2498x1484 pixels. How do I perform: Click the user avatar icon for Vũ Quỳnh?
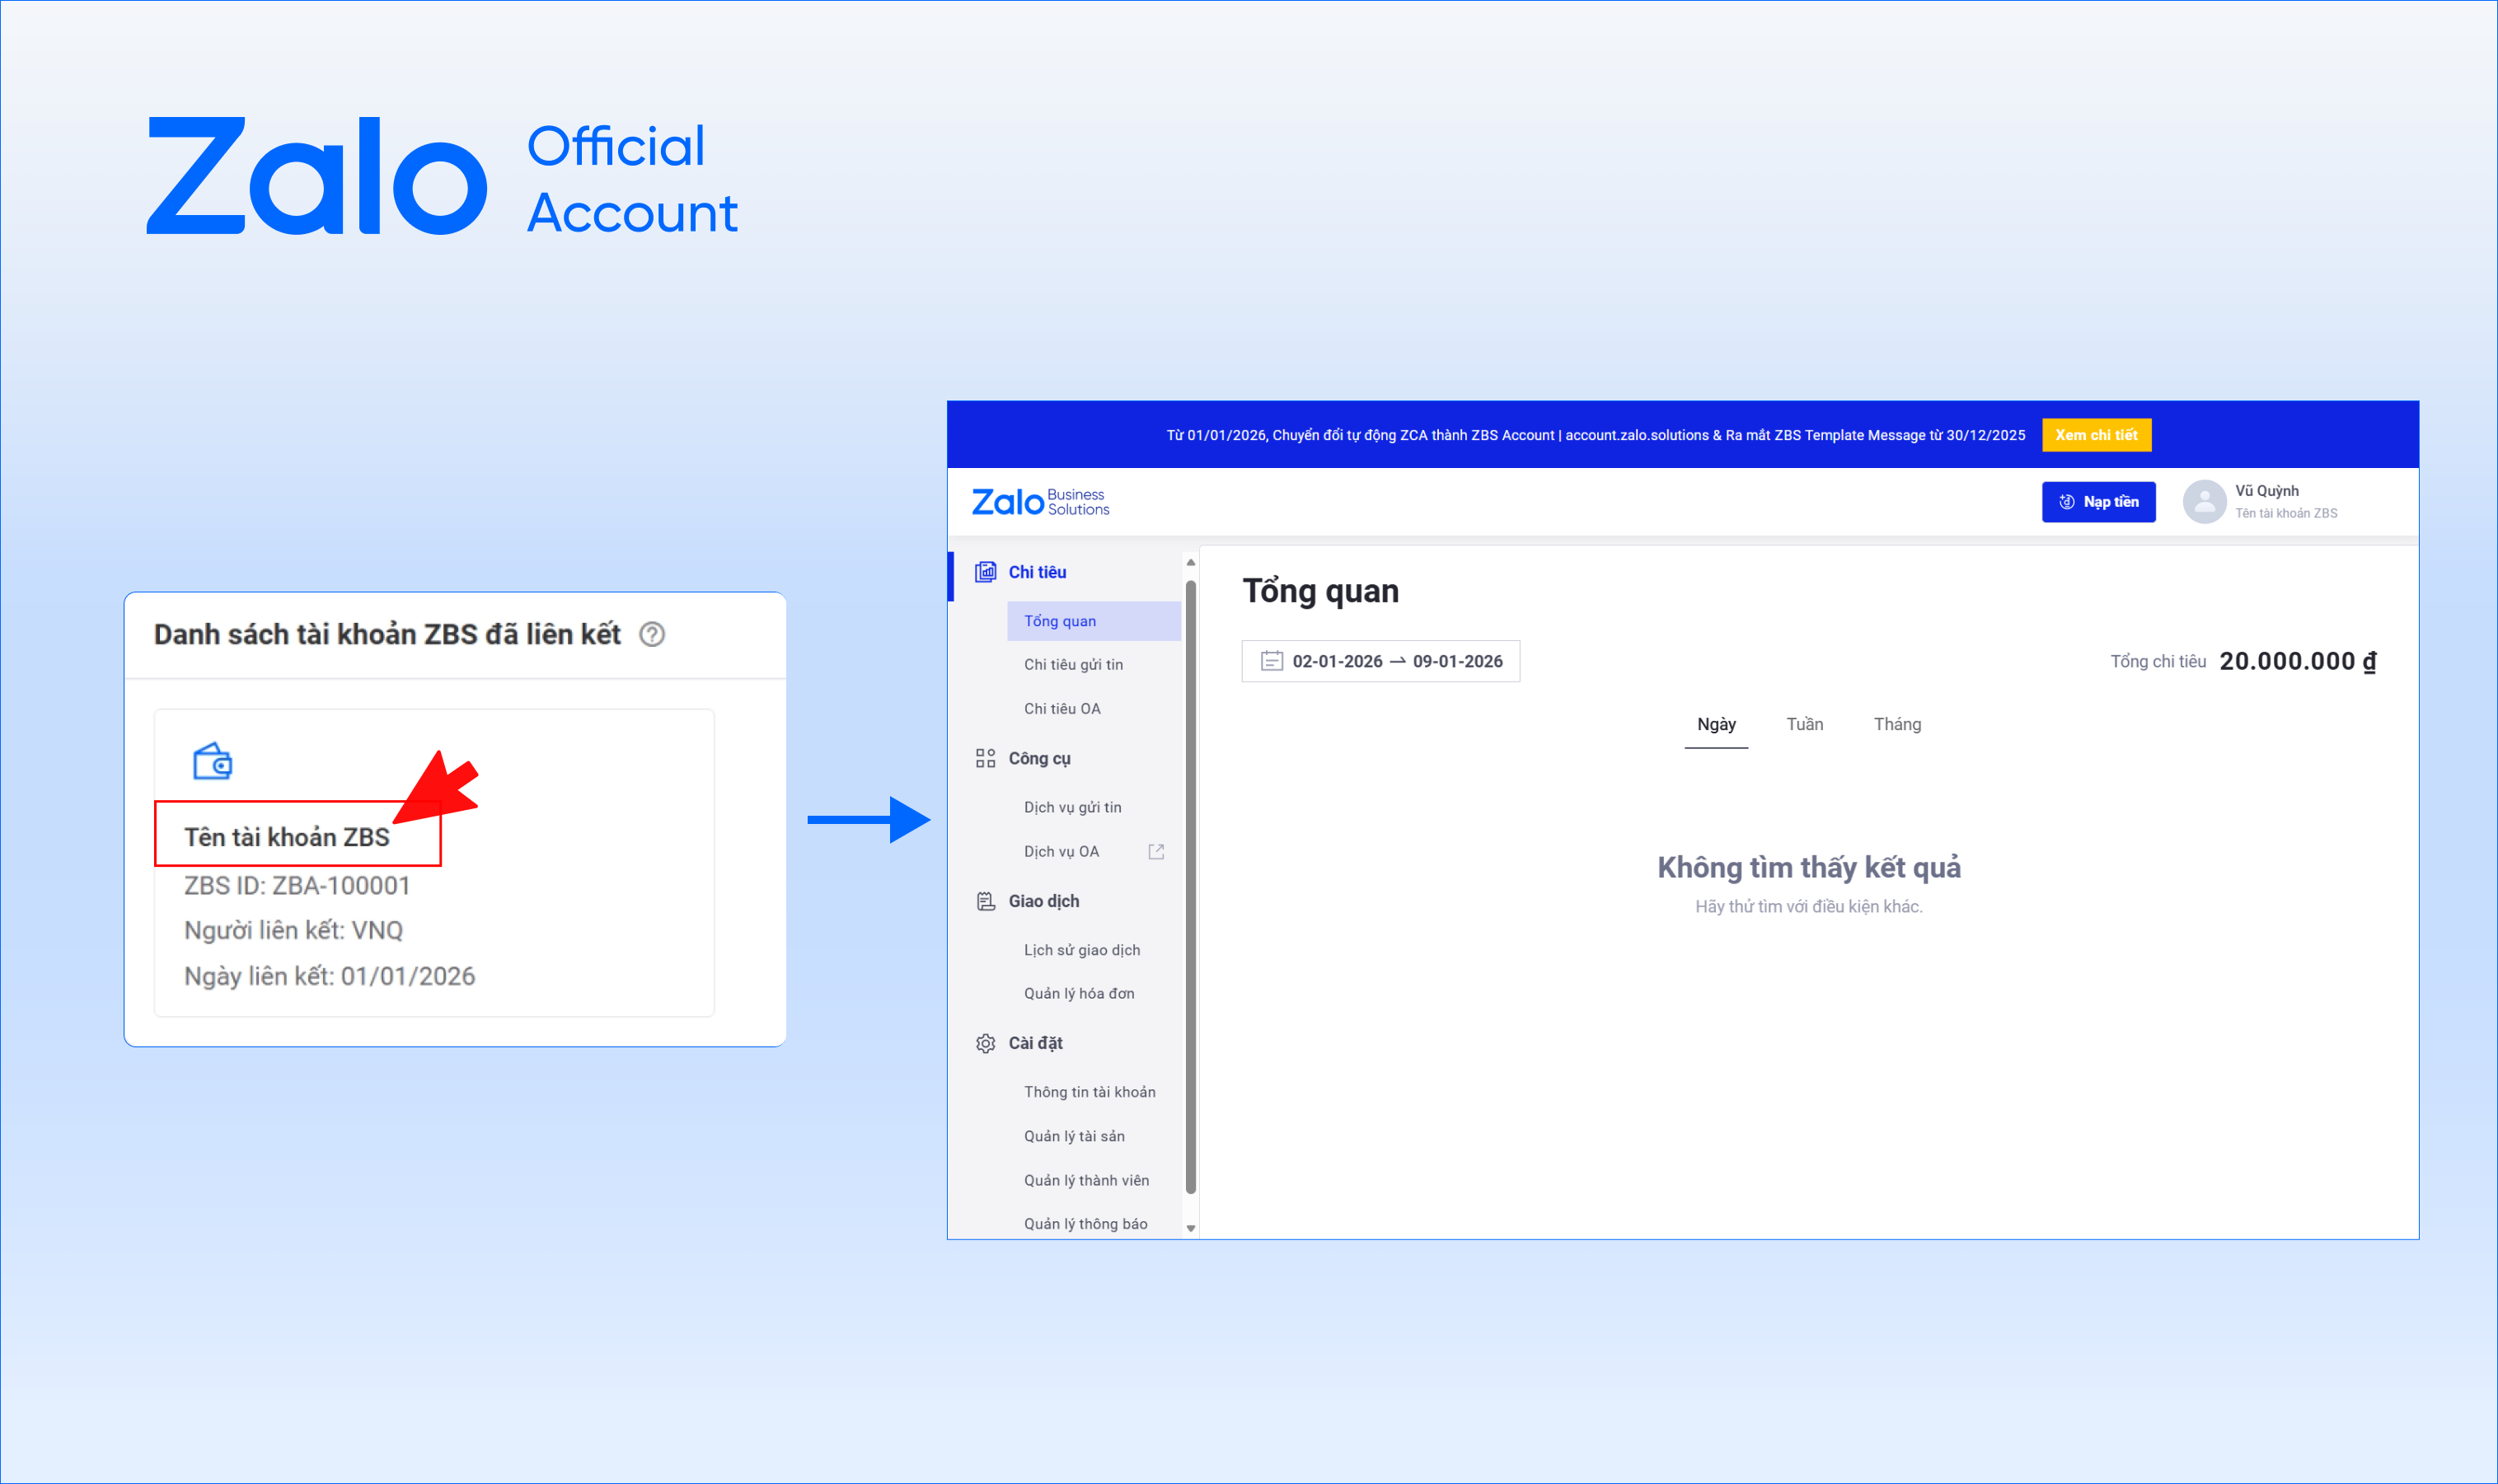[2203, 501]
